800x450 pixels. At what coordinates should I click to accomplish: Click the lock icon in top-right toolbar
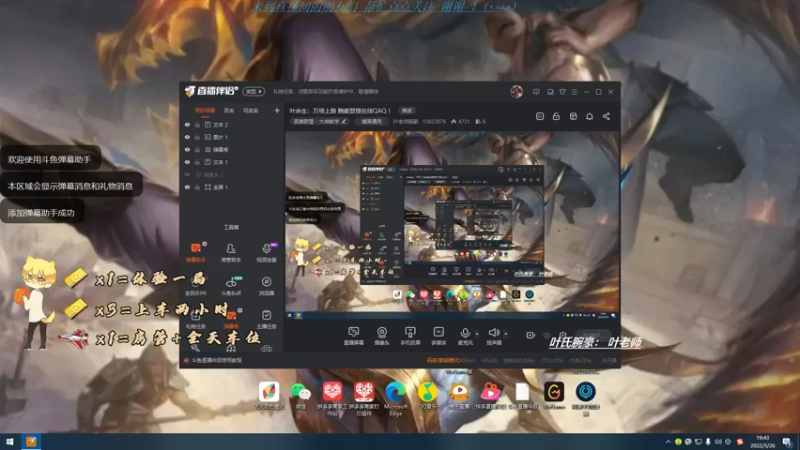(x=556, y=116)
